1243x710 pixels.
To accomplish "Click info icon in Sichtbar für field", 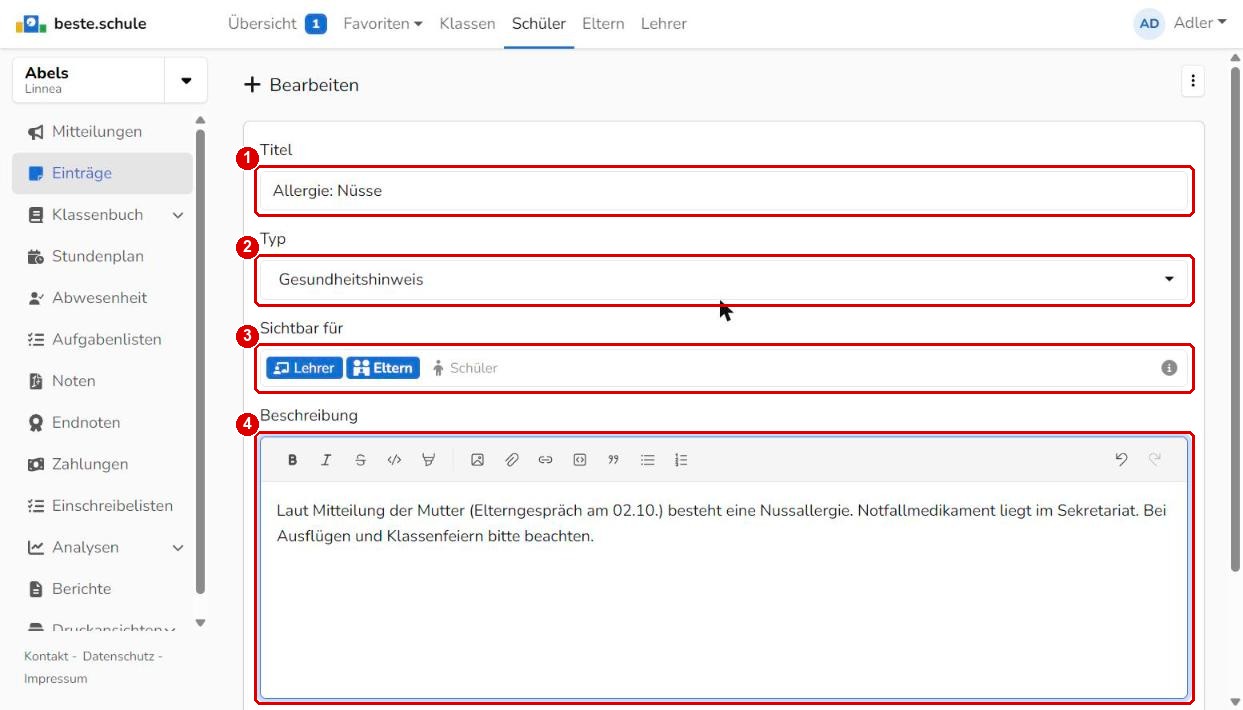I will click(1168, 368).
